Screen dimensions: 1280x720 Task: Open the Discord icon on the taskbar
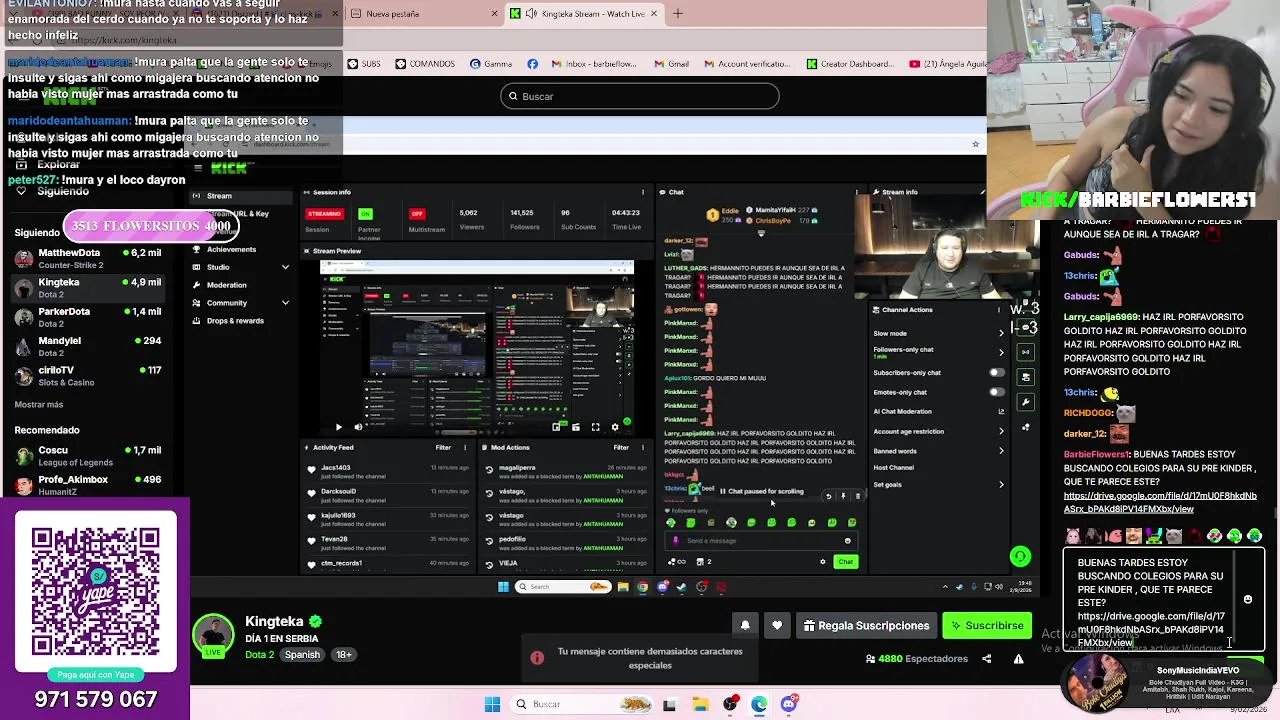(789, 704)
